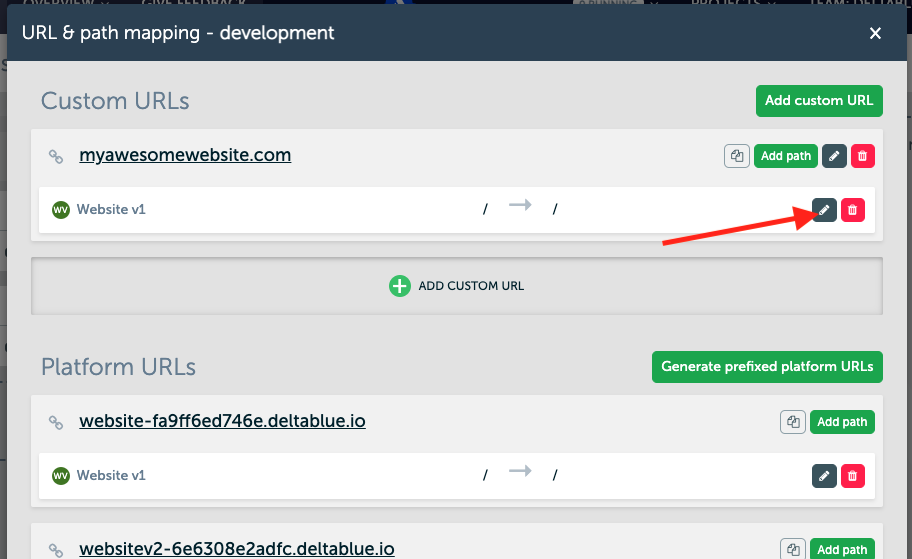Screen dimensions: 912x559
Task: Delete Website v1 path under website-fa9ff6ed746e.deltablue.io
Action: pos(852,476)
